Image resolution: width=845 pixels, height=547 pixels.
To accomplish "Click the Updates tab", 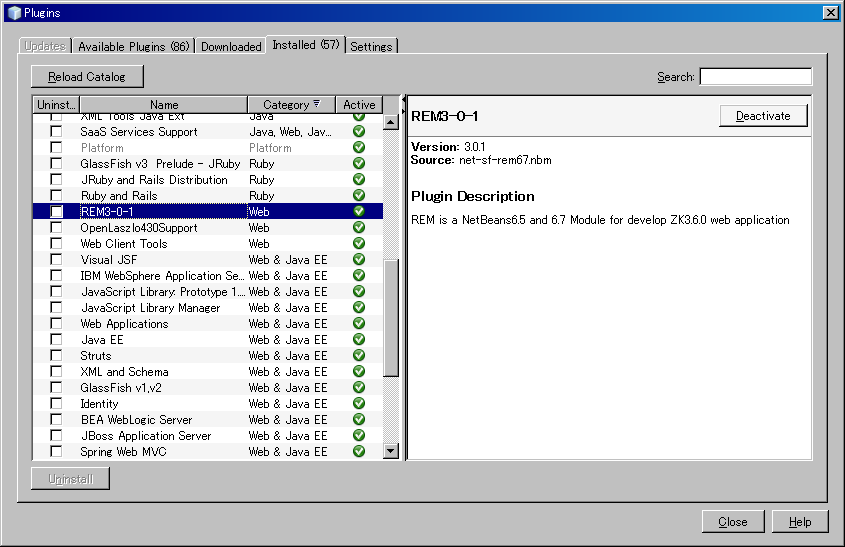I will tap(45, 46).
